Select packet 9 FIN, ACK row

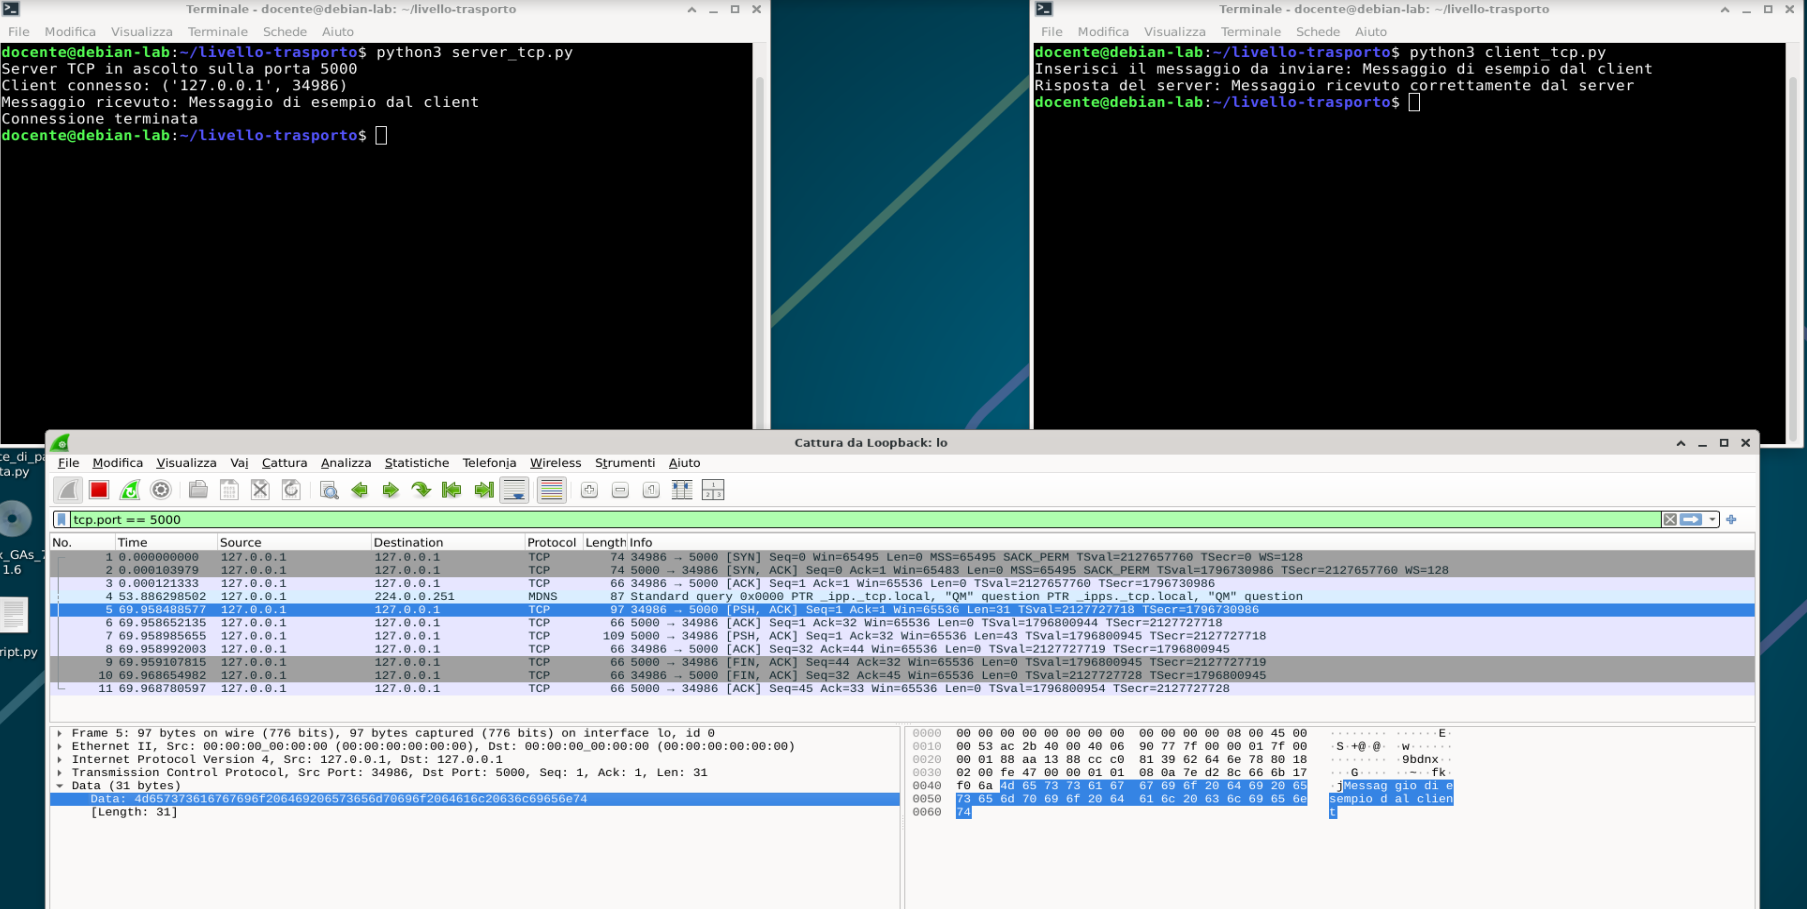point(902,662)
